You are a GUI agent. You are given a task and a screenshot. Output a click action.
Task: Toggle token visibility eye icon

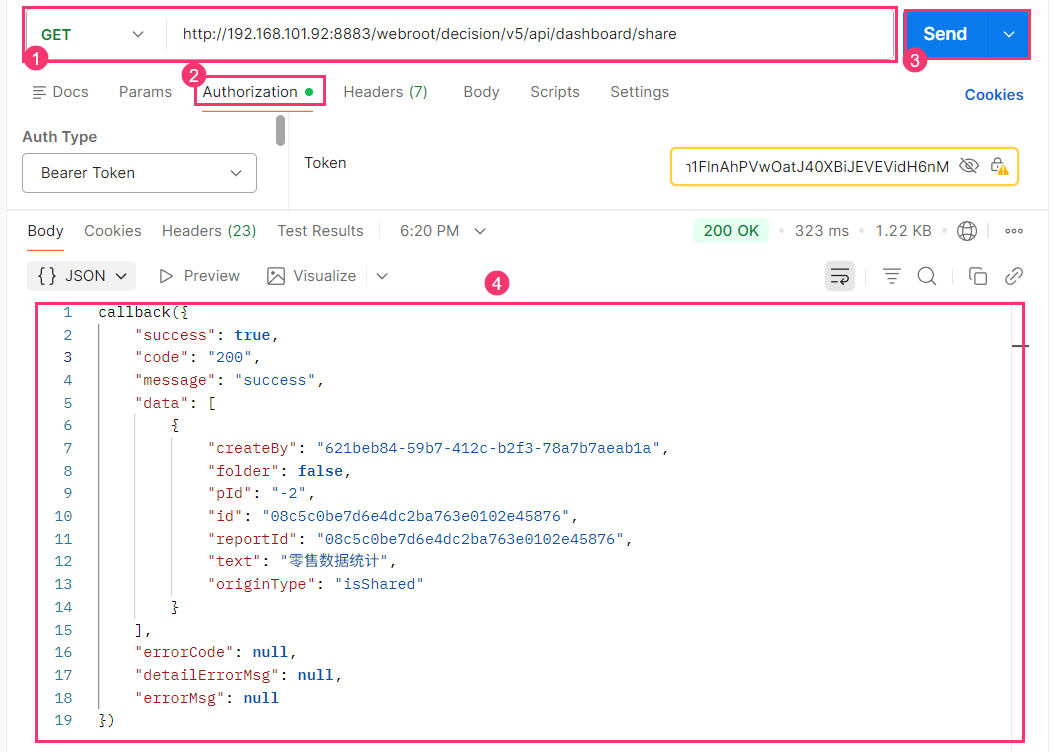click(969, 166)
